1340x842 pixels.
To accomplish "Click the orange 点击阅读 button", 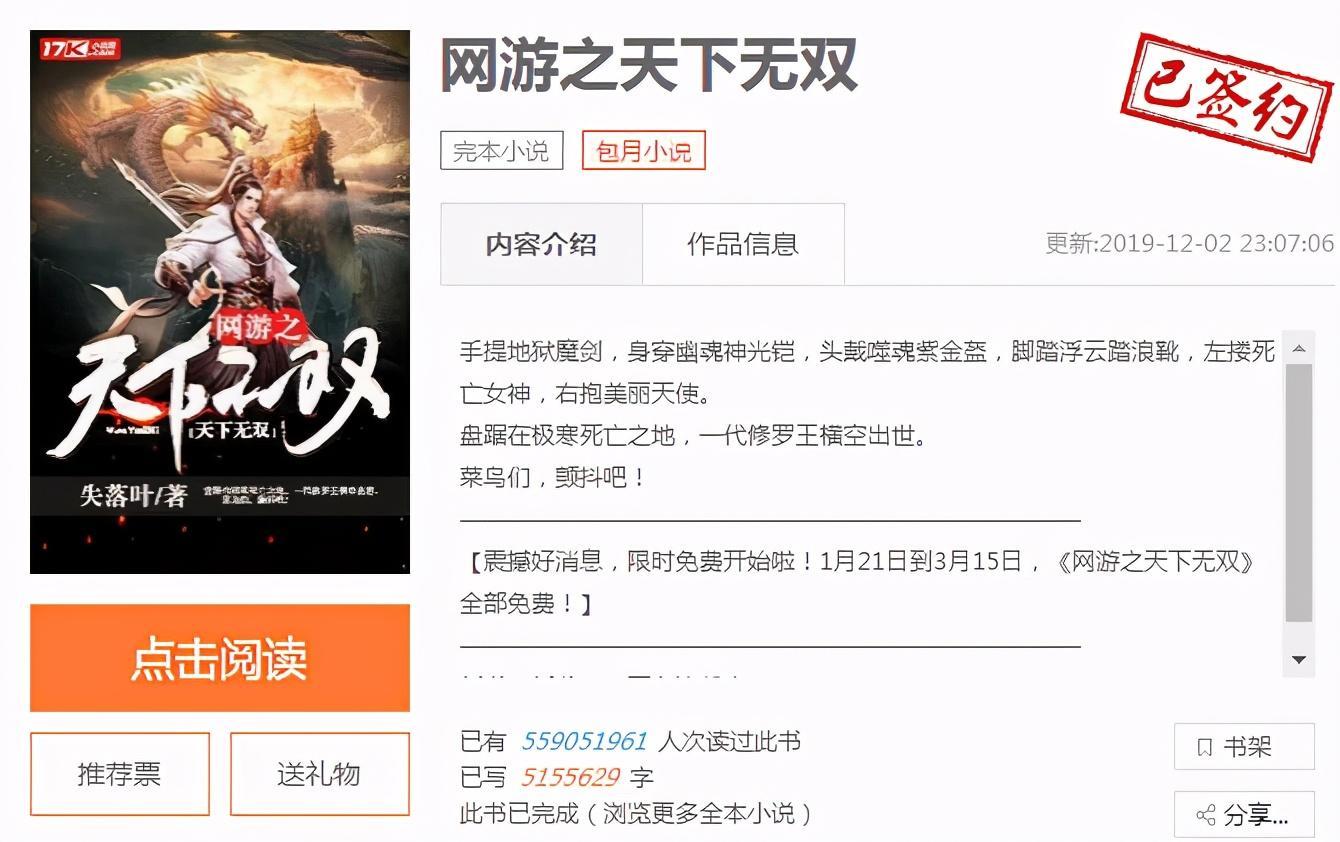I will click(220, 658).
